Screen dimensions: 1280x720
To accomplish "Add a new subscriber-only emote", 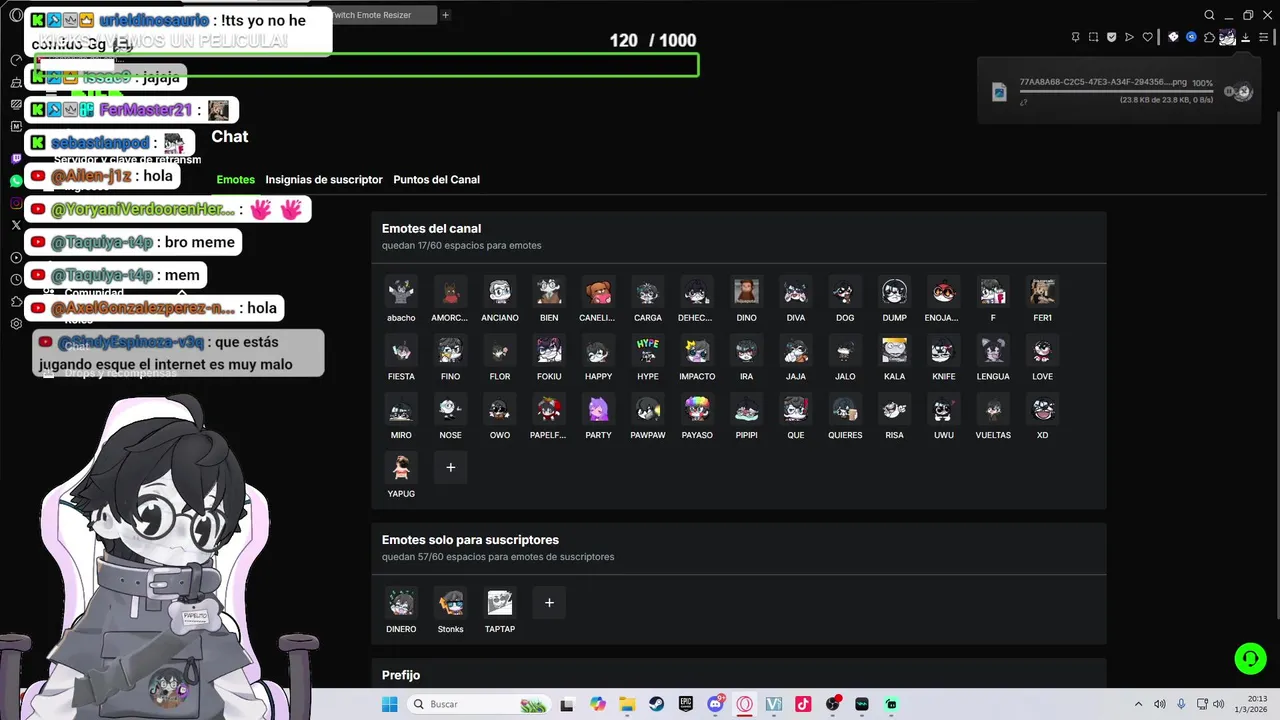I will [549, 603].
